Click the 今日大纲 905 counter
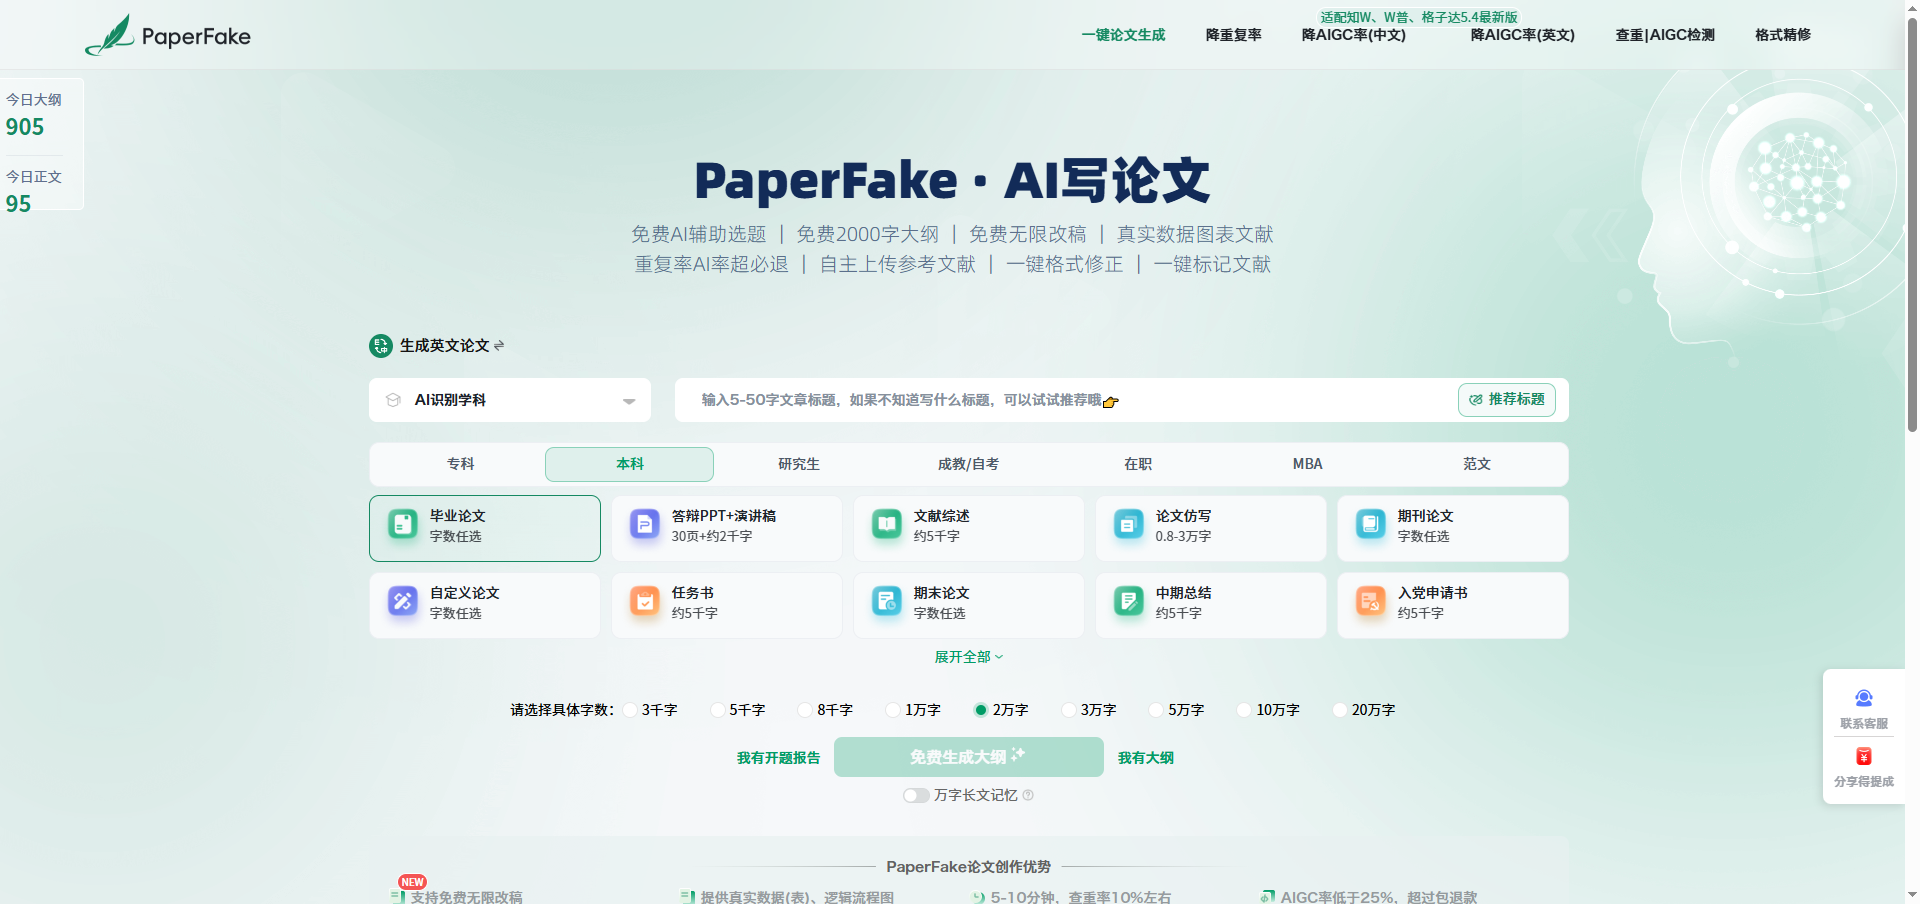This screenshot has width=1920, height=904. click(34, 114)
